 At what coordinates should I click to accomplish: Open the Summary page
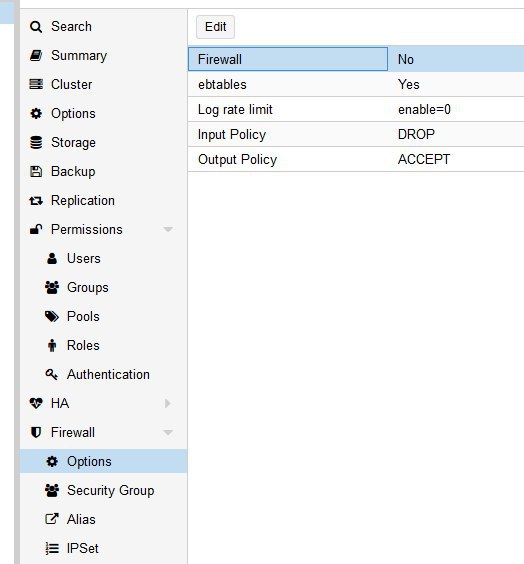(x=104, y=55)
